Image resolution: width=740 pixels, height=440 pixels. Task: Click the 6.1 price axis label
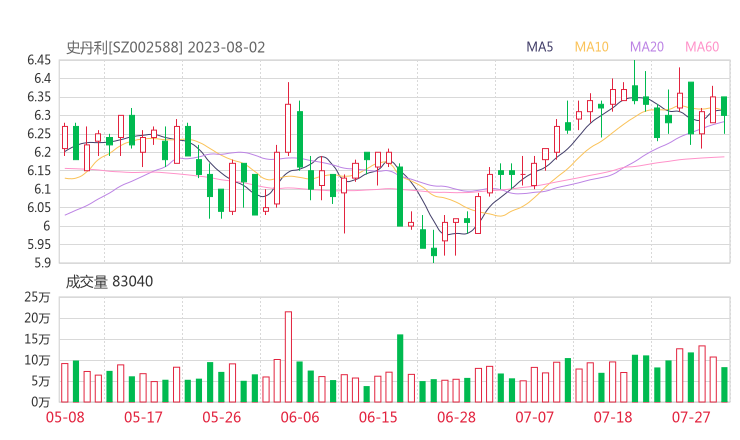coord(42,189)
